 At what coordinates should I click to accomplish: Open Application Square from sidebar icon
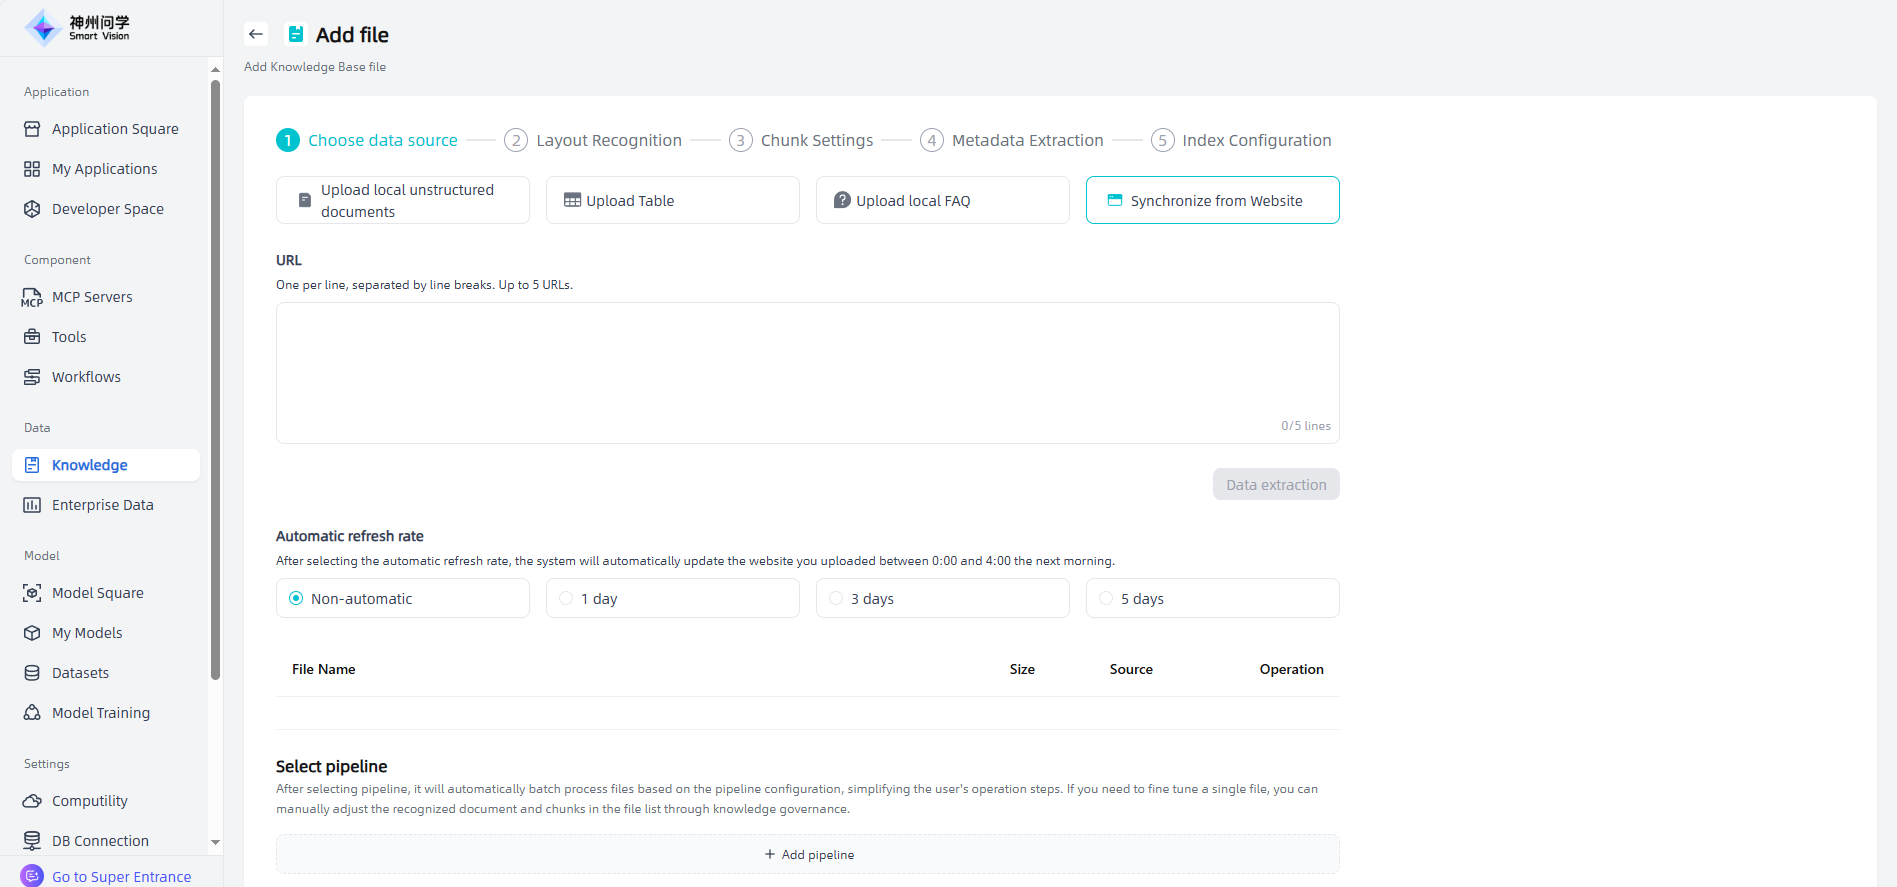click(32, 129)
